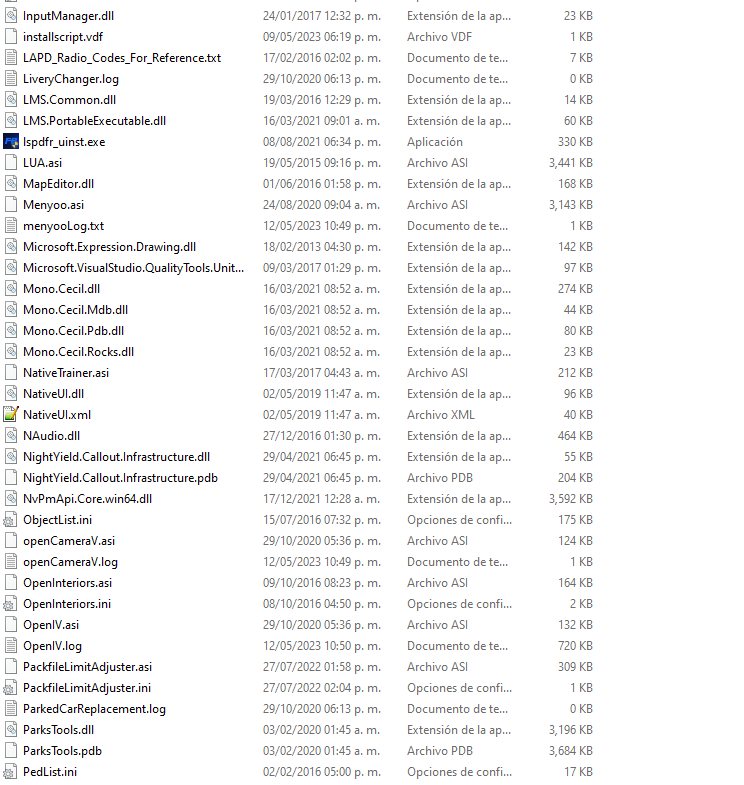Click Archivo PDB type of ParksTools.pdb
The height and width of the screenshot is (785, 744).
(x=440, y=751)
